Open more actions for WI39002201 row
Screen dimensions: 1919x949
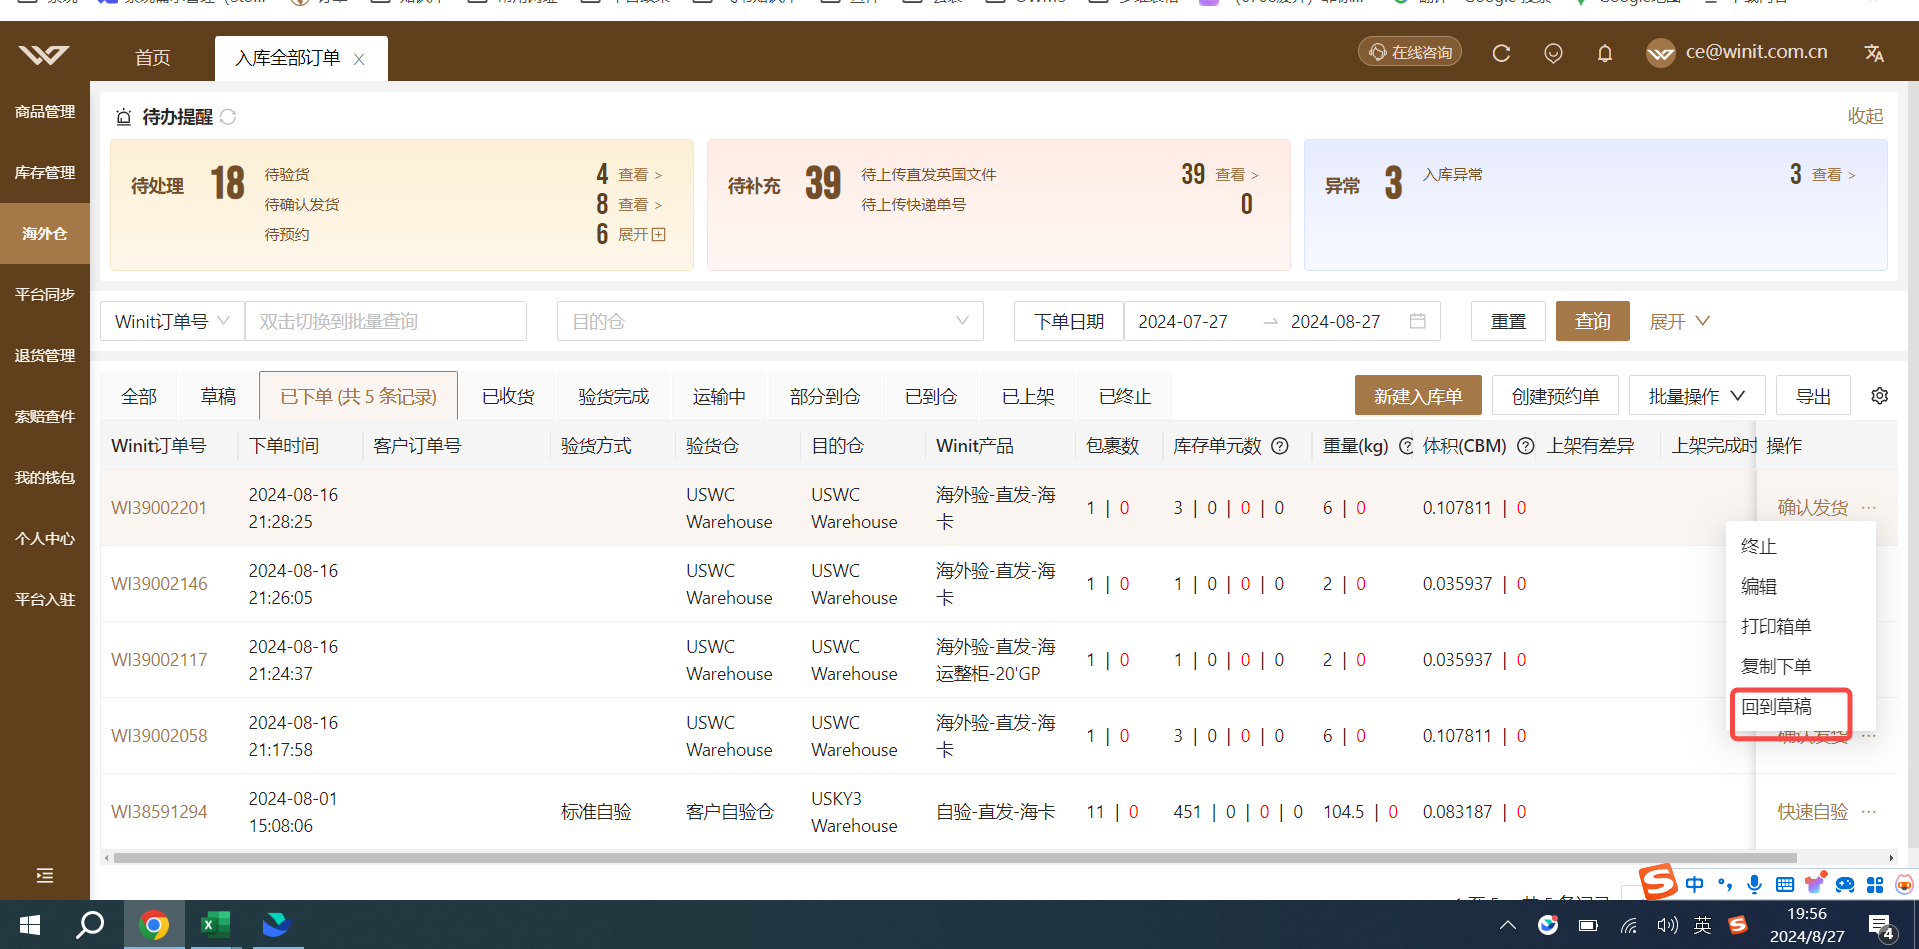tap(1869, 508)
